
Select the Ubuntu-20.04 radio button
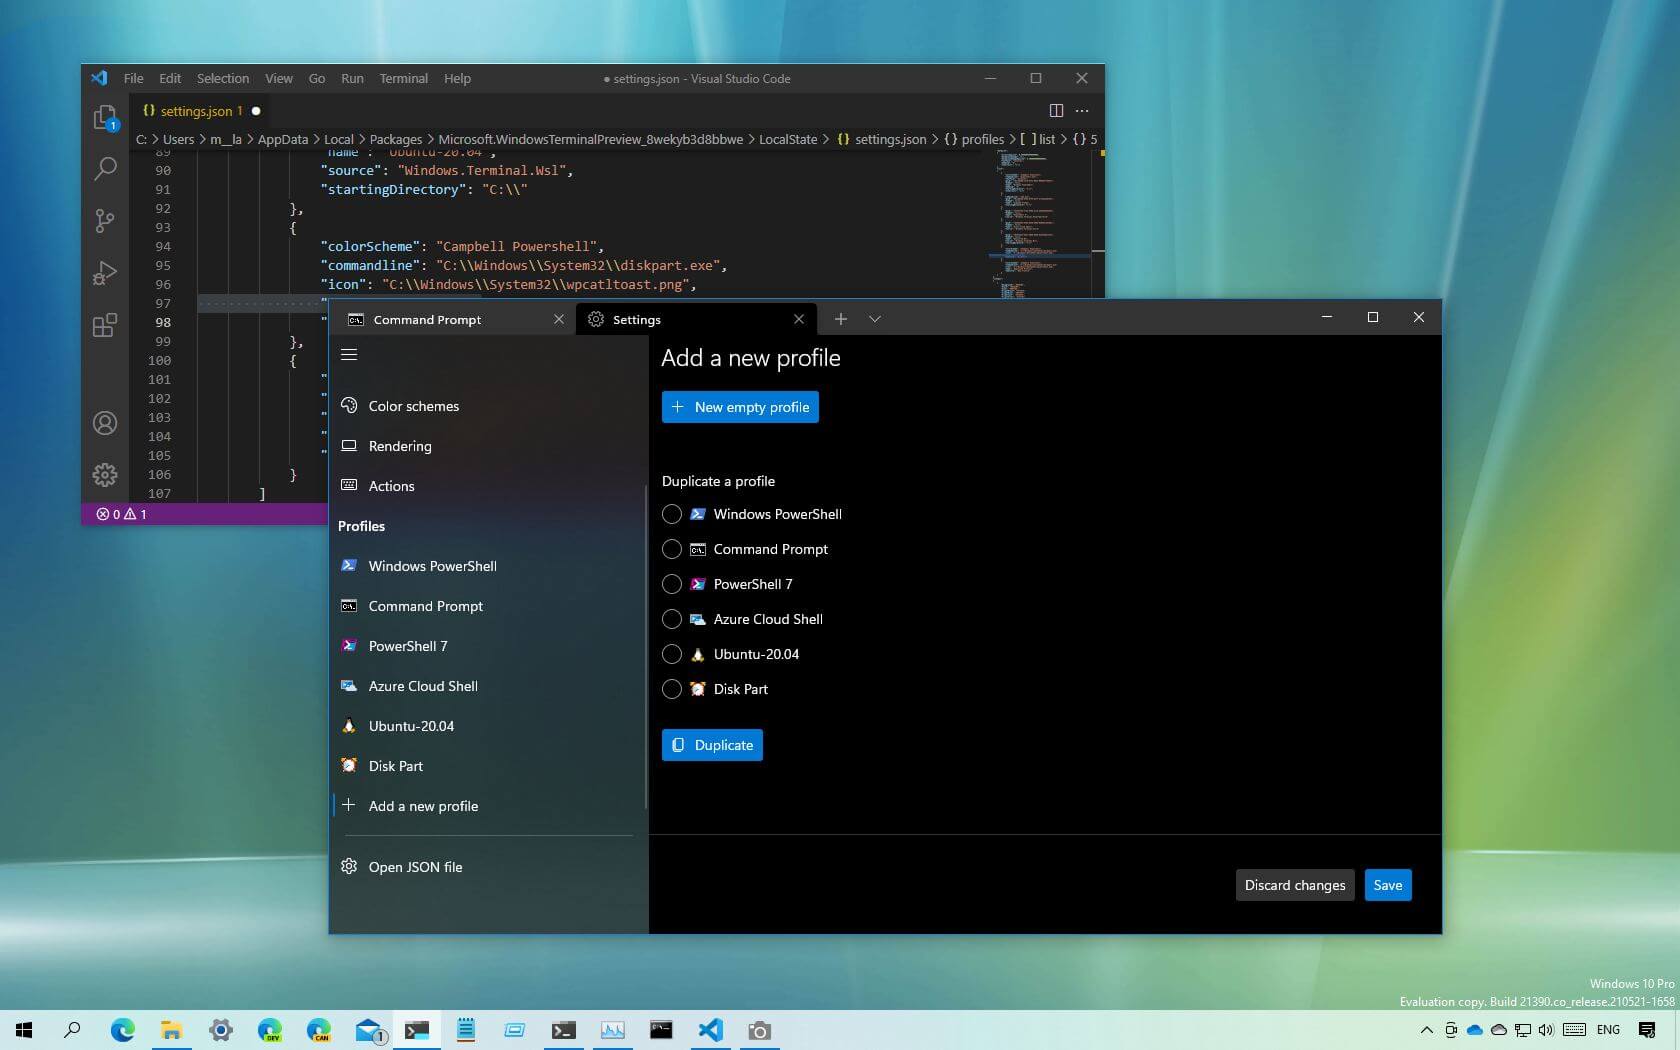tap(671, 654)
